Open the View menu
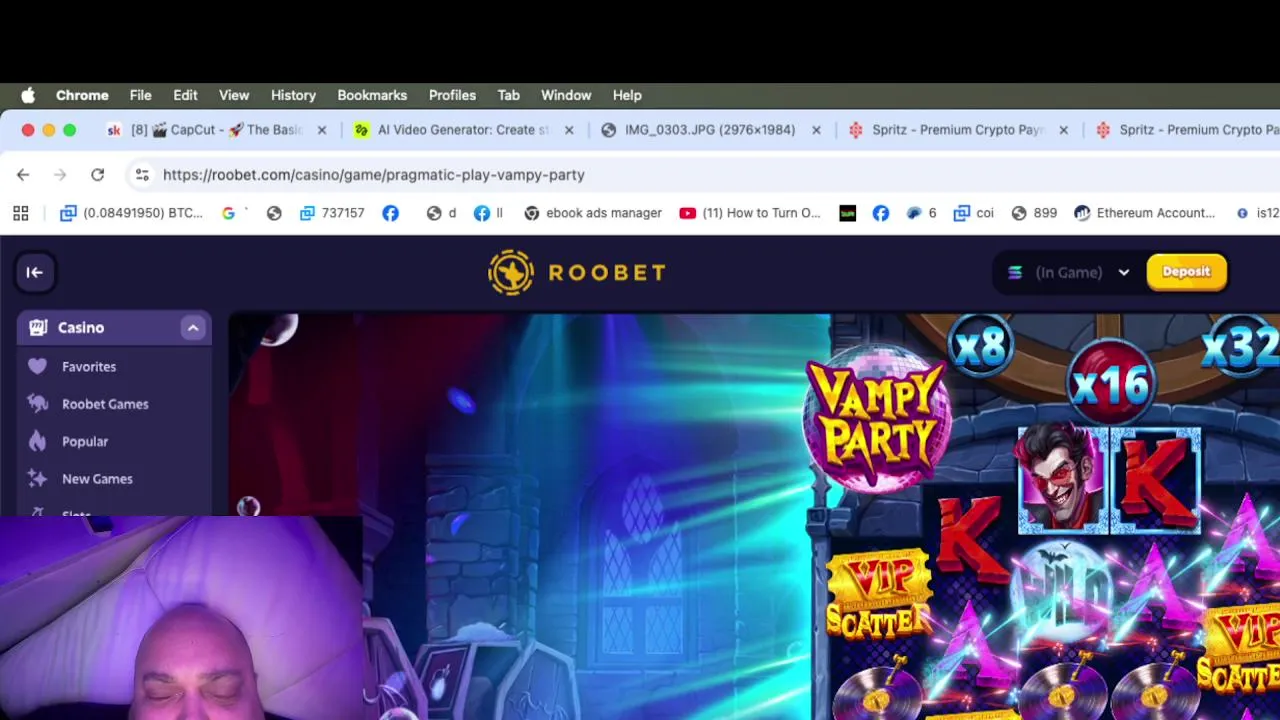This screenshot has width=1280, height=720. (234, 95)
